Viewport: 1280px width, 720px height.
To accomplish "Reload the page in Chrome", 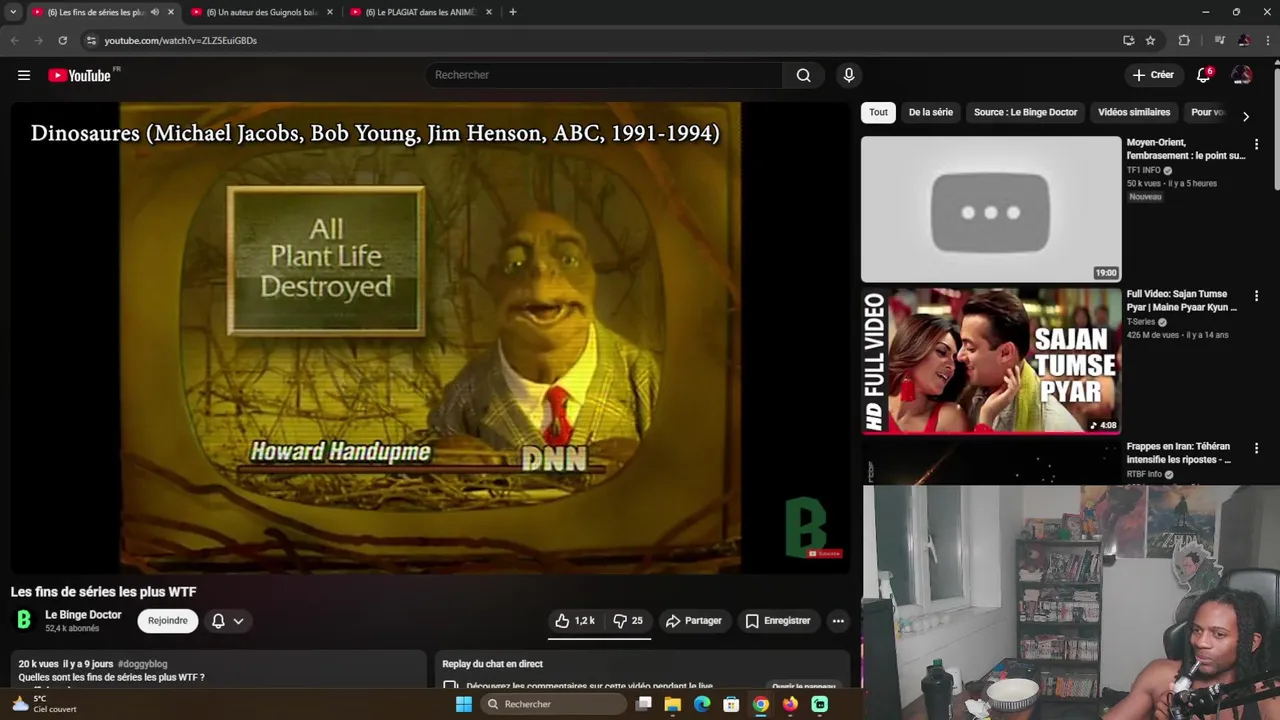I will tap(62, 40).
